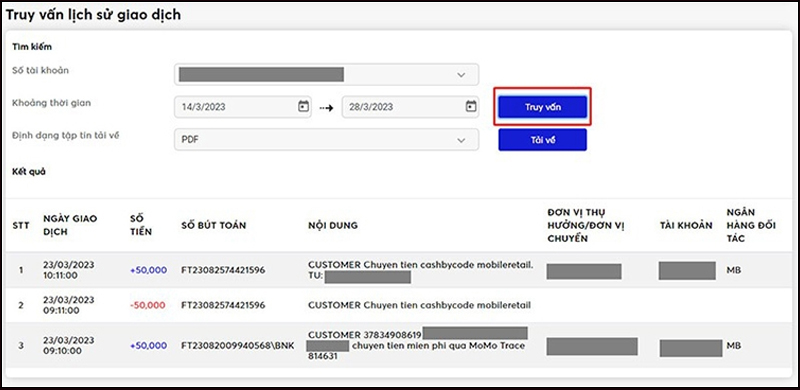
Task: Click the SỐ TIỀN column header
Action: (141, 225)
